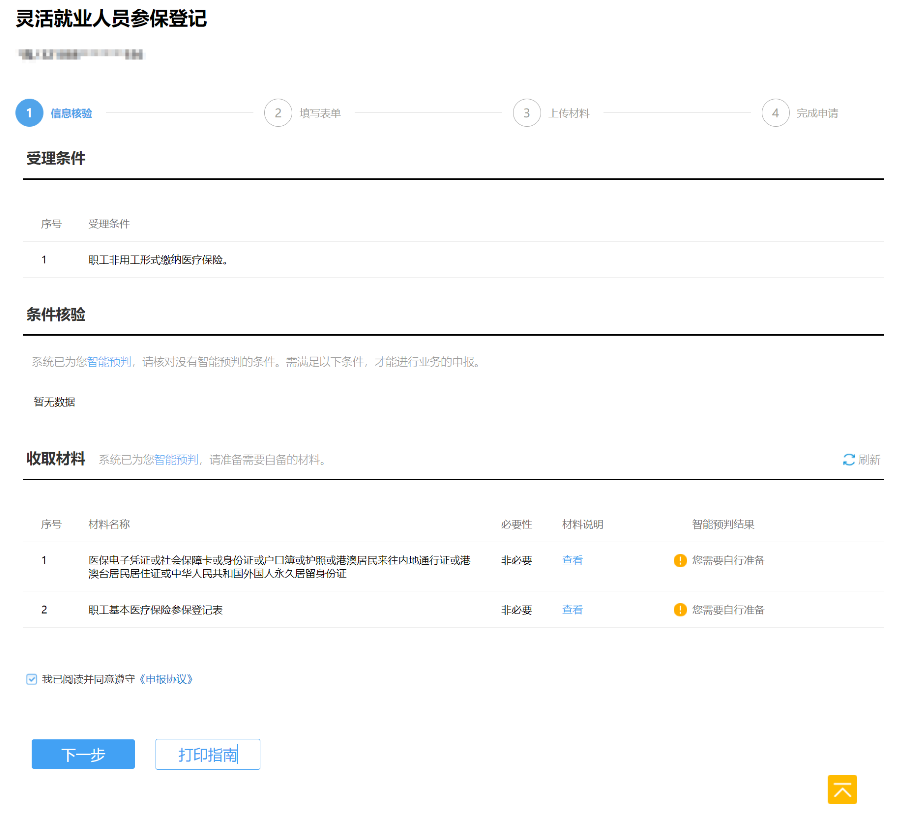Viewport: 909px width, 814px height.
Task: Open 查看 for the first material row
Action: coord(572,560)
